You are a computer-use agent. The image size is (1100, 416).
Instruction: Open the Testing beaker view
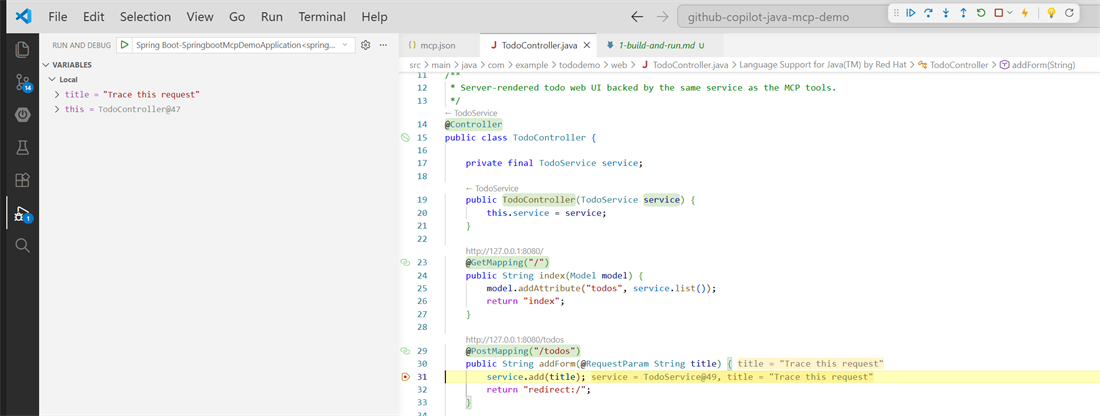(x=22, y=147)
